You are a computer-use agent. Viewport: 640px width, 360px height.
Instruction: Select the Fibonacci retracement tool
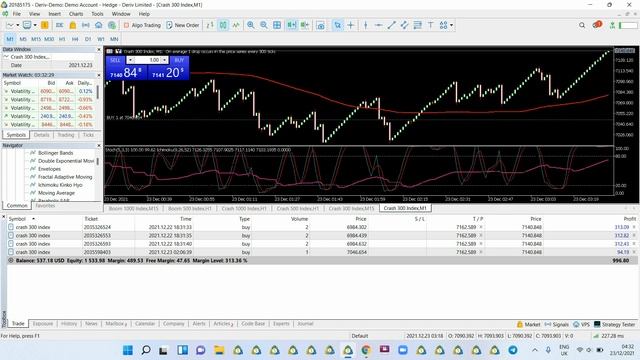[417, 25]
